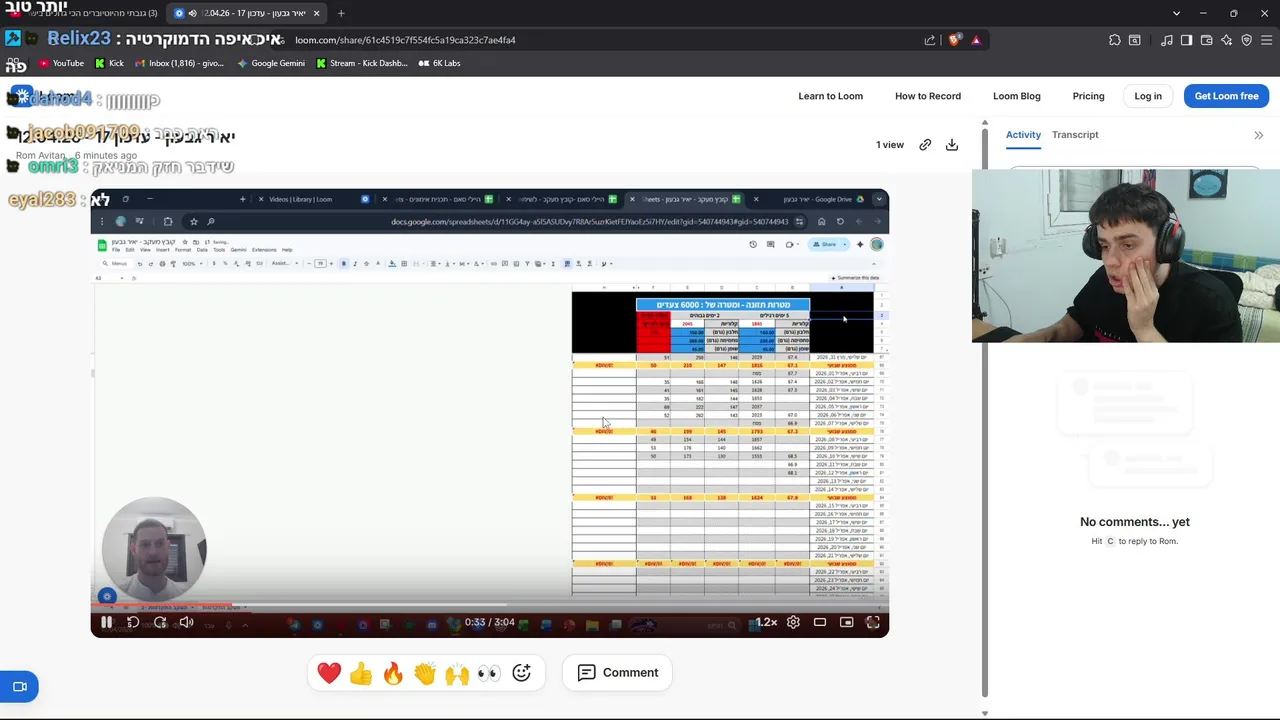
Task: Mute the audio-playing Loom browser tab
Action: point(192,13)
